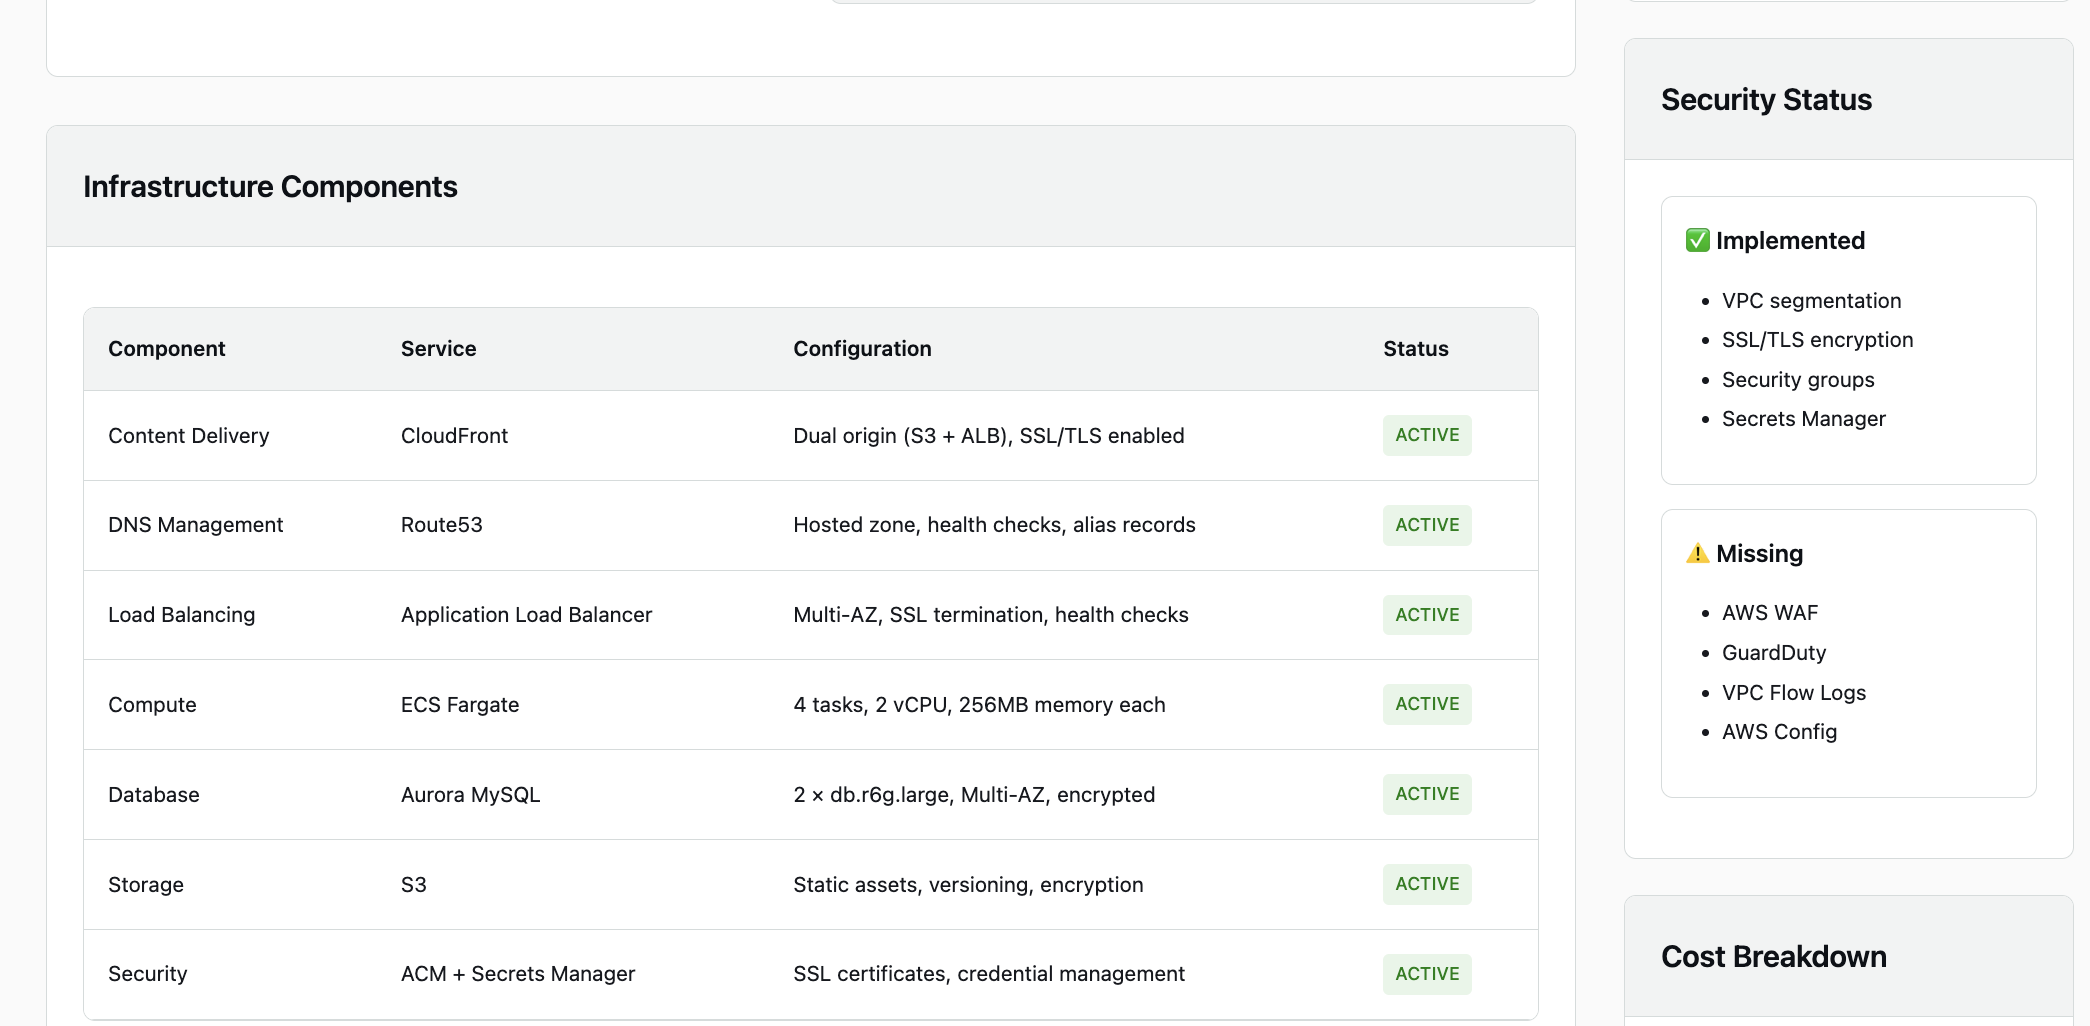Click the VPC segmentation list item
Viewport: 2090px width, 1026px height.
pyautogui.click(x=1811, y=301)
